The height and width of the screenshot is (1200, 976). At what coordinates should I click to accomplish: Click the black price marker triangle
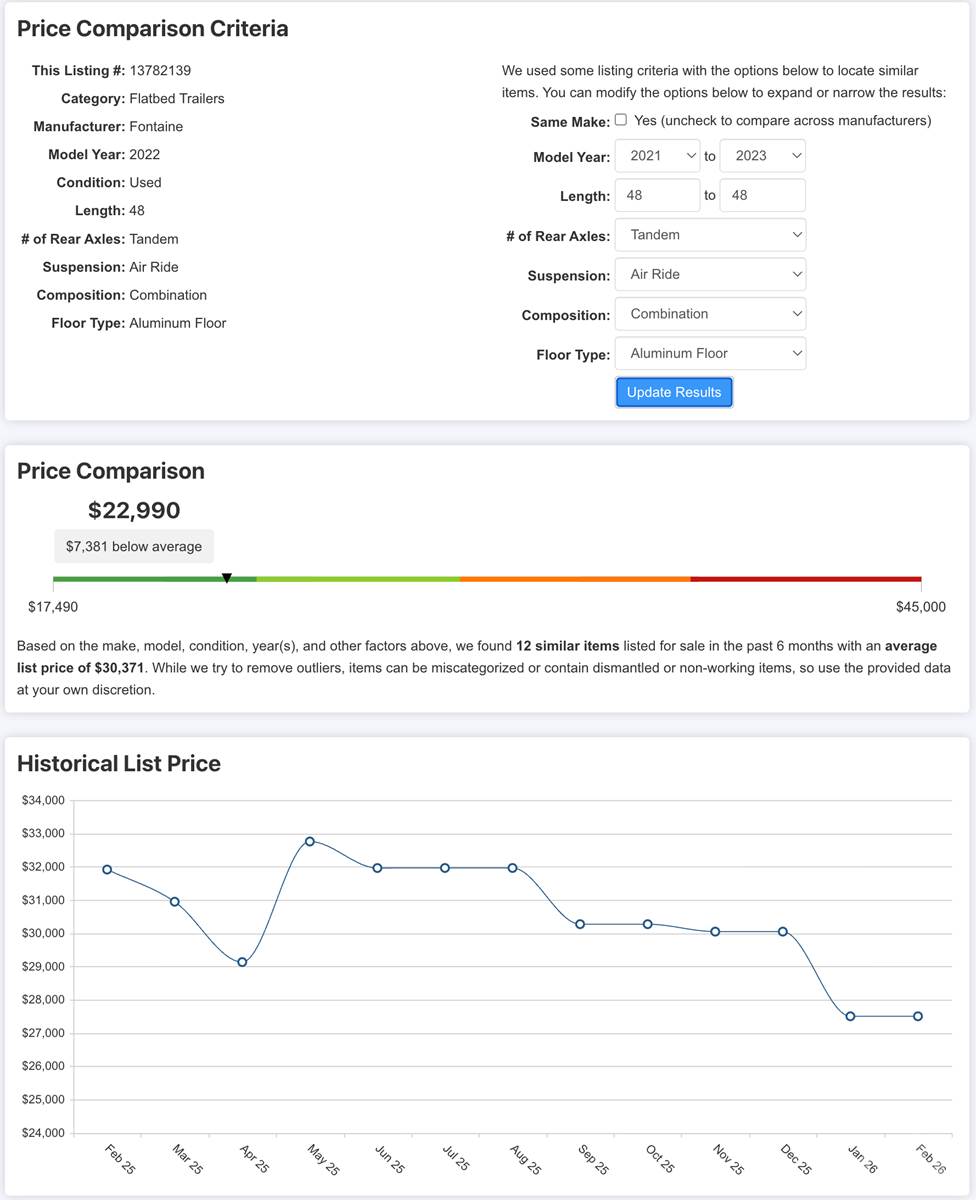227,578
